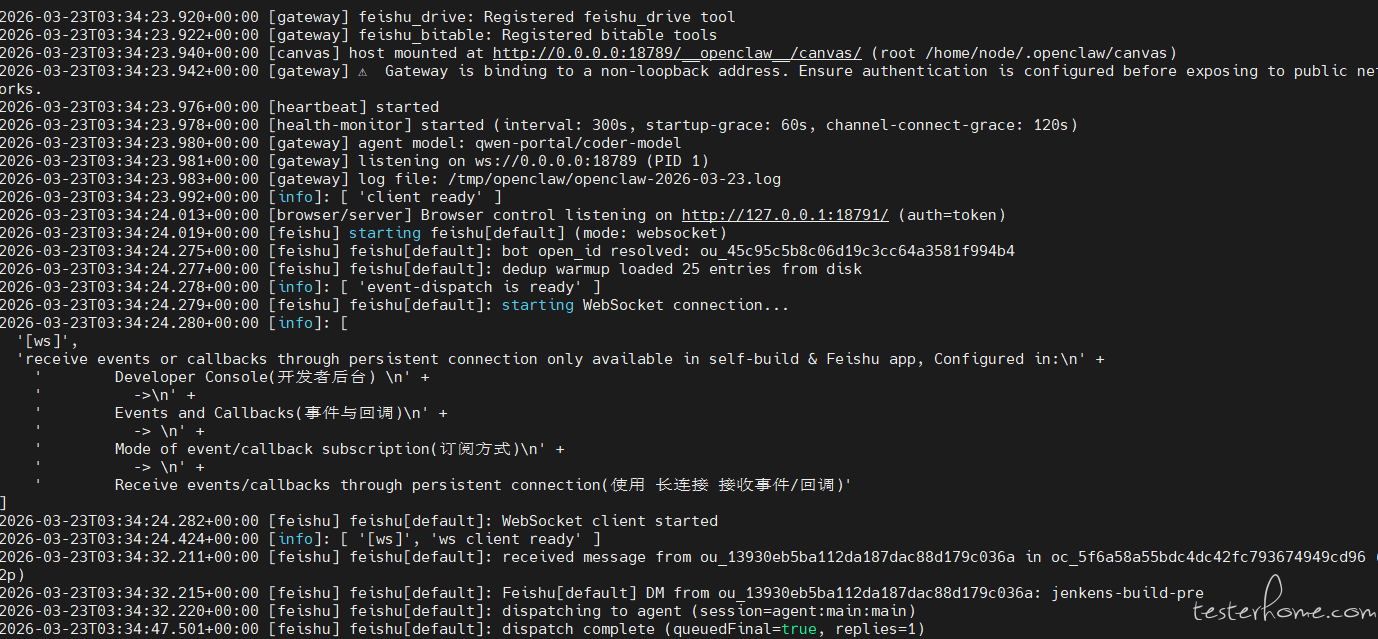1378x639 pixels.
Task: Select the bot open_id starting with ou_45c95c5b
Action: click(x=848, y=251)
